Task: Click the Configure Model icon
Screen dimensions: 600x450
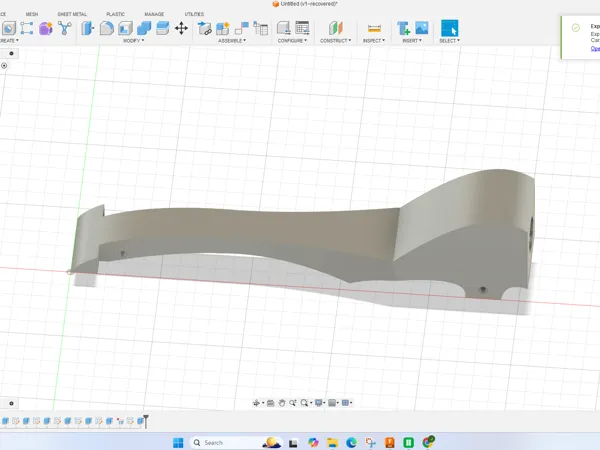Action: [284, 28]
